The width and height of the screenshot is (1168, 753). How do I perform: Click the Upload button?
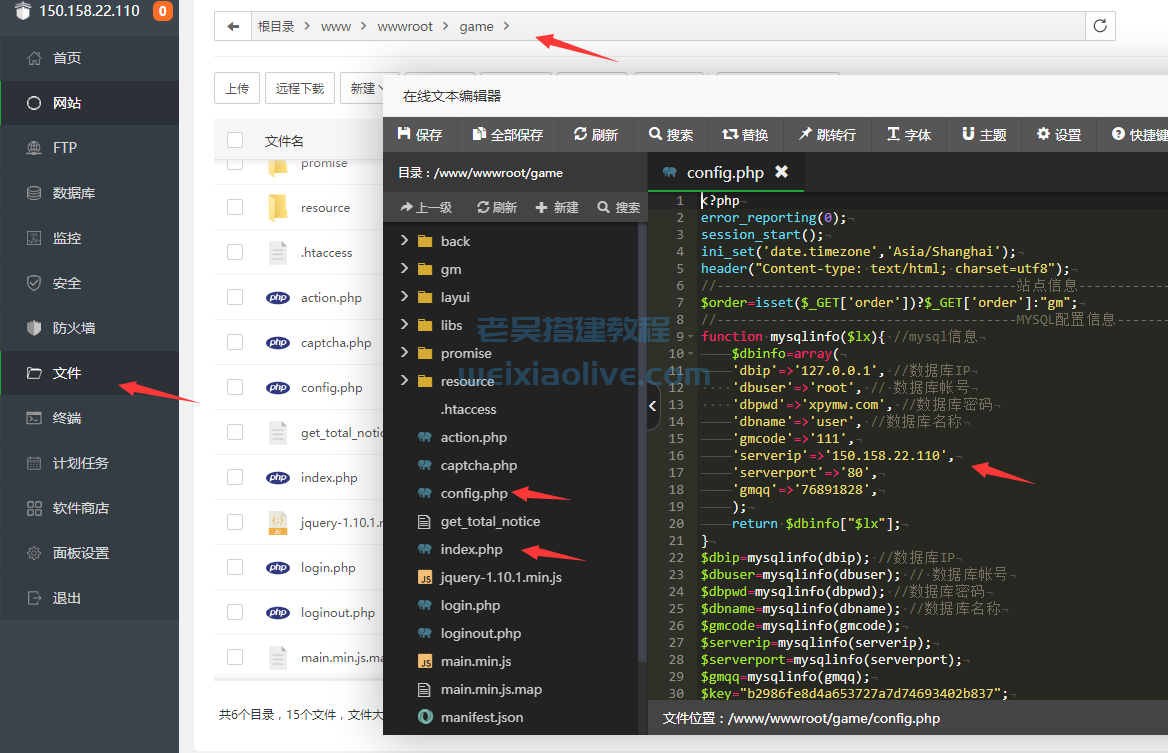tap(237, 88)
